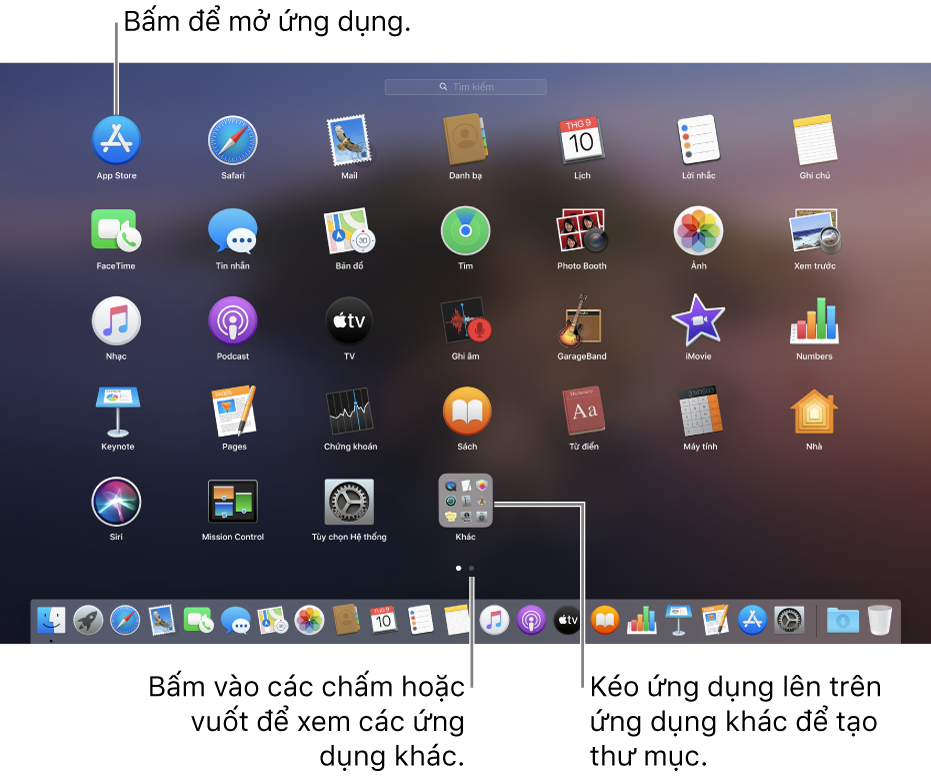Viewport: 931px width, 777px height.
Task: Launch Pages in the Launchpad grid
Action: coord(234,411)
